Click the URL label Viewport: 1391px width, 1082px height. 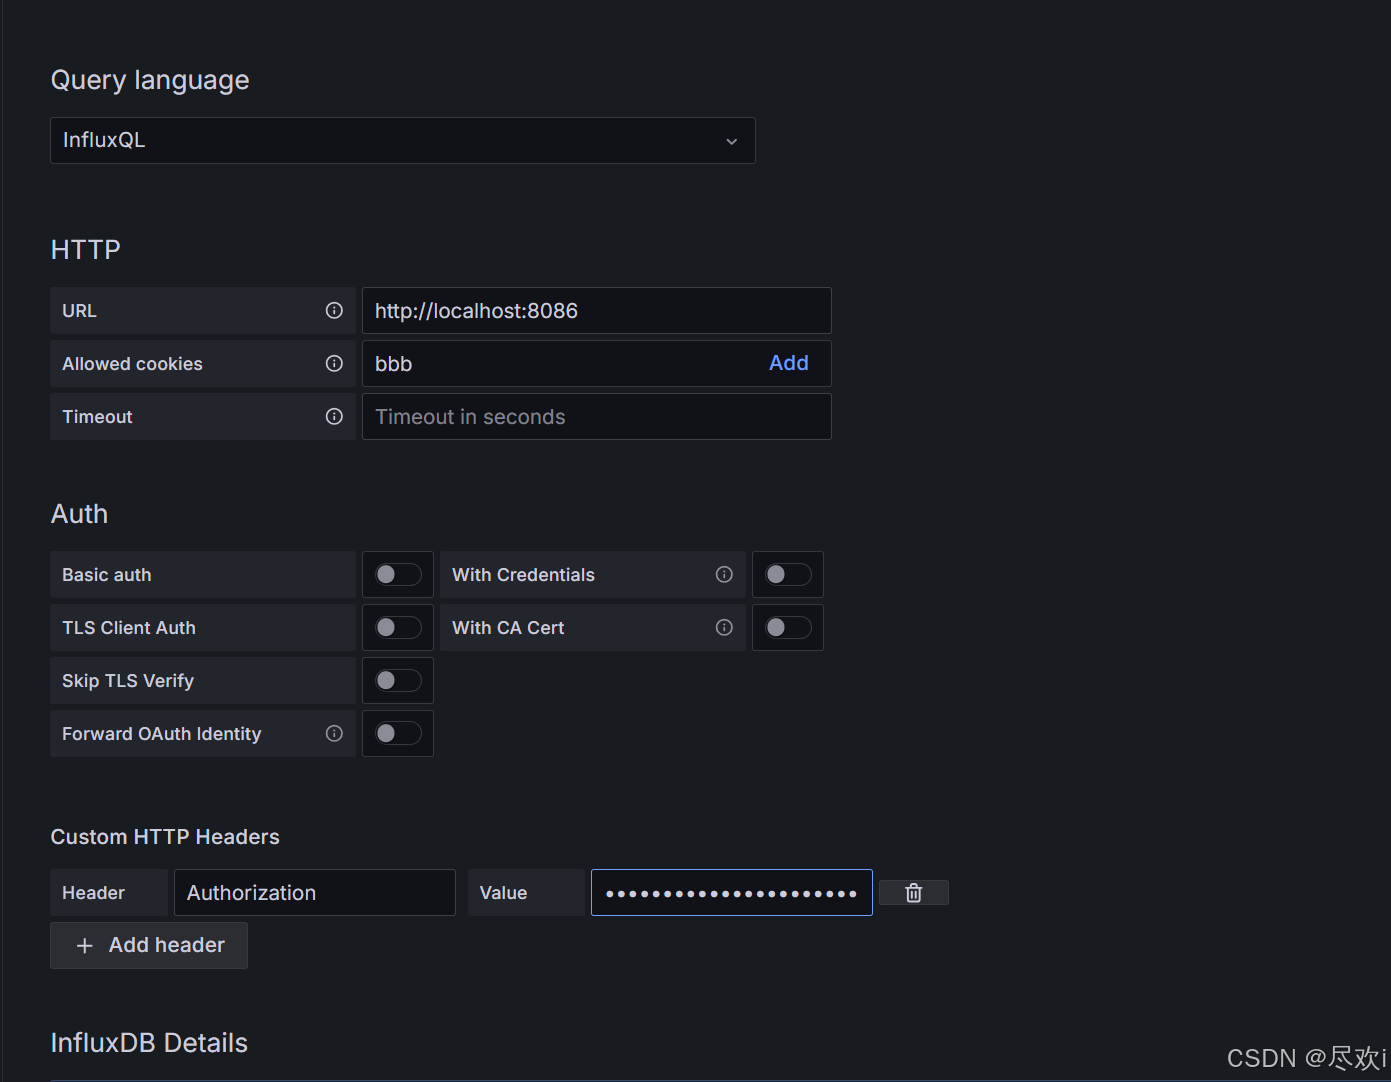[79, 311]
